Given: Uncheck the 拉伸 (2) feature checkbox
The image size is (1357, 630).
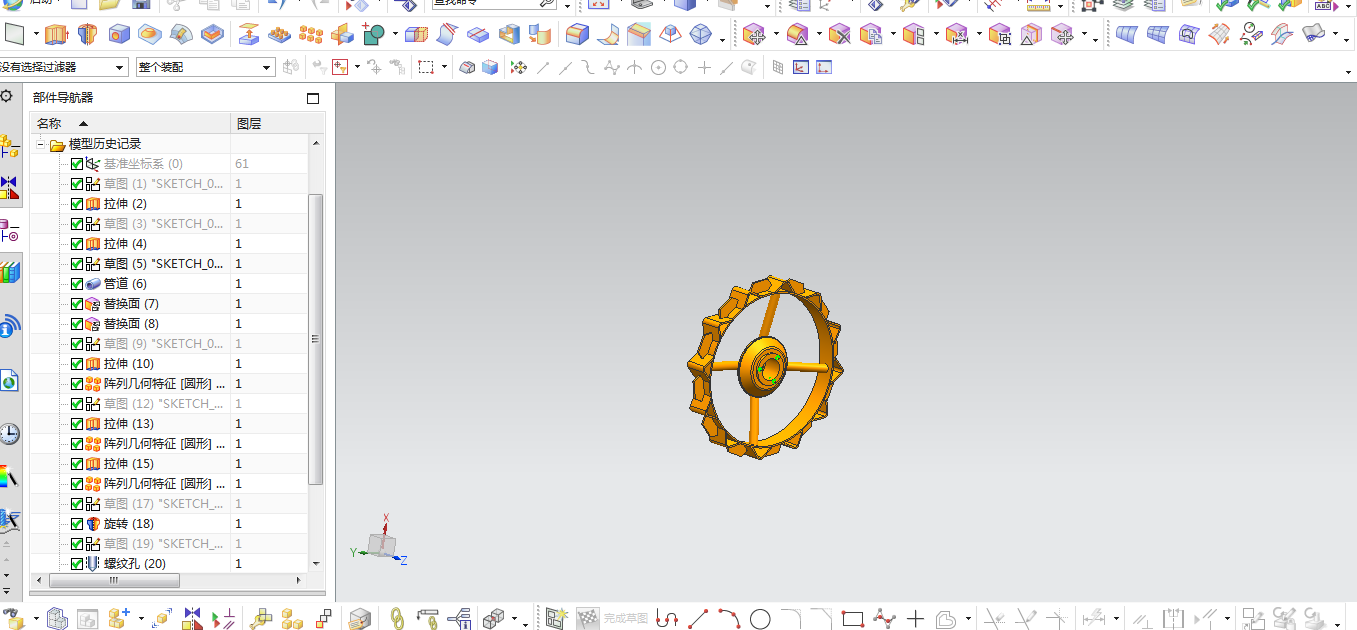Looking at the screenshot, I should tap(77, 204).
